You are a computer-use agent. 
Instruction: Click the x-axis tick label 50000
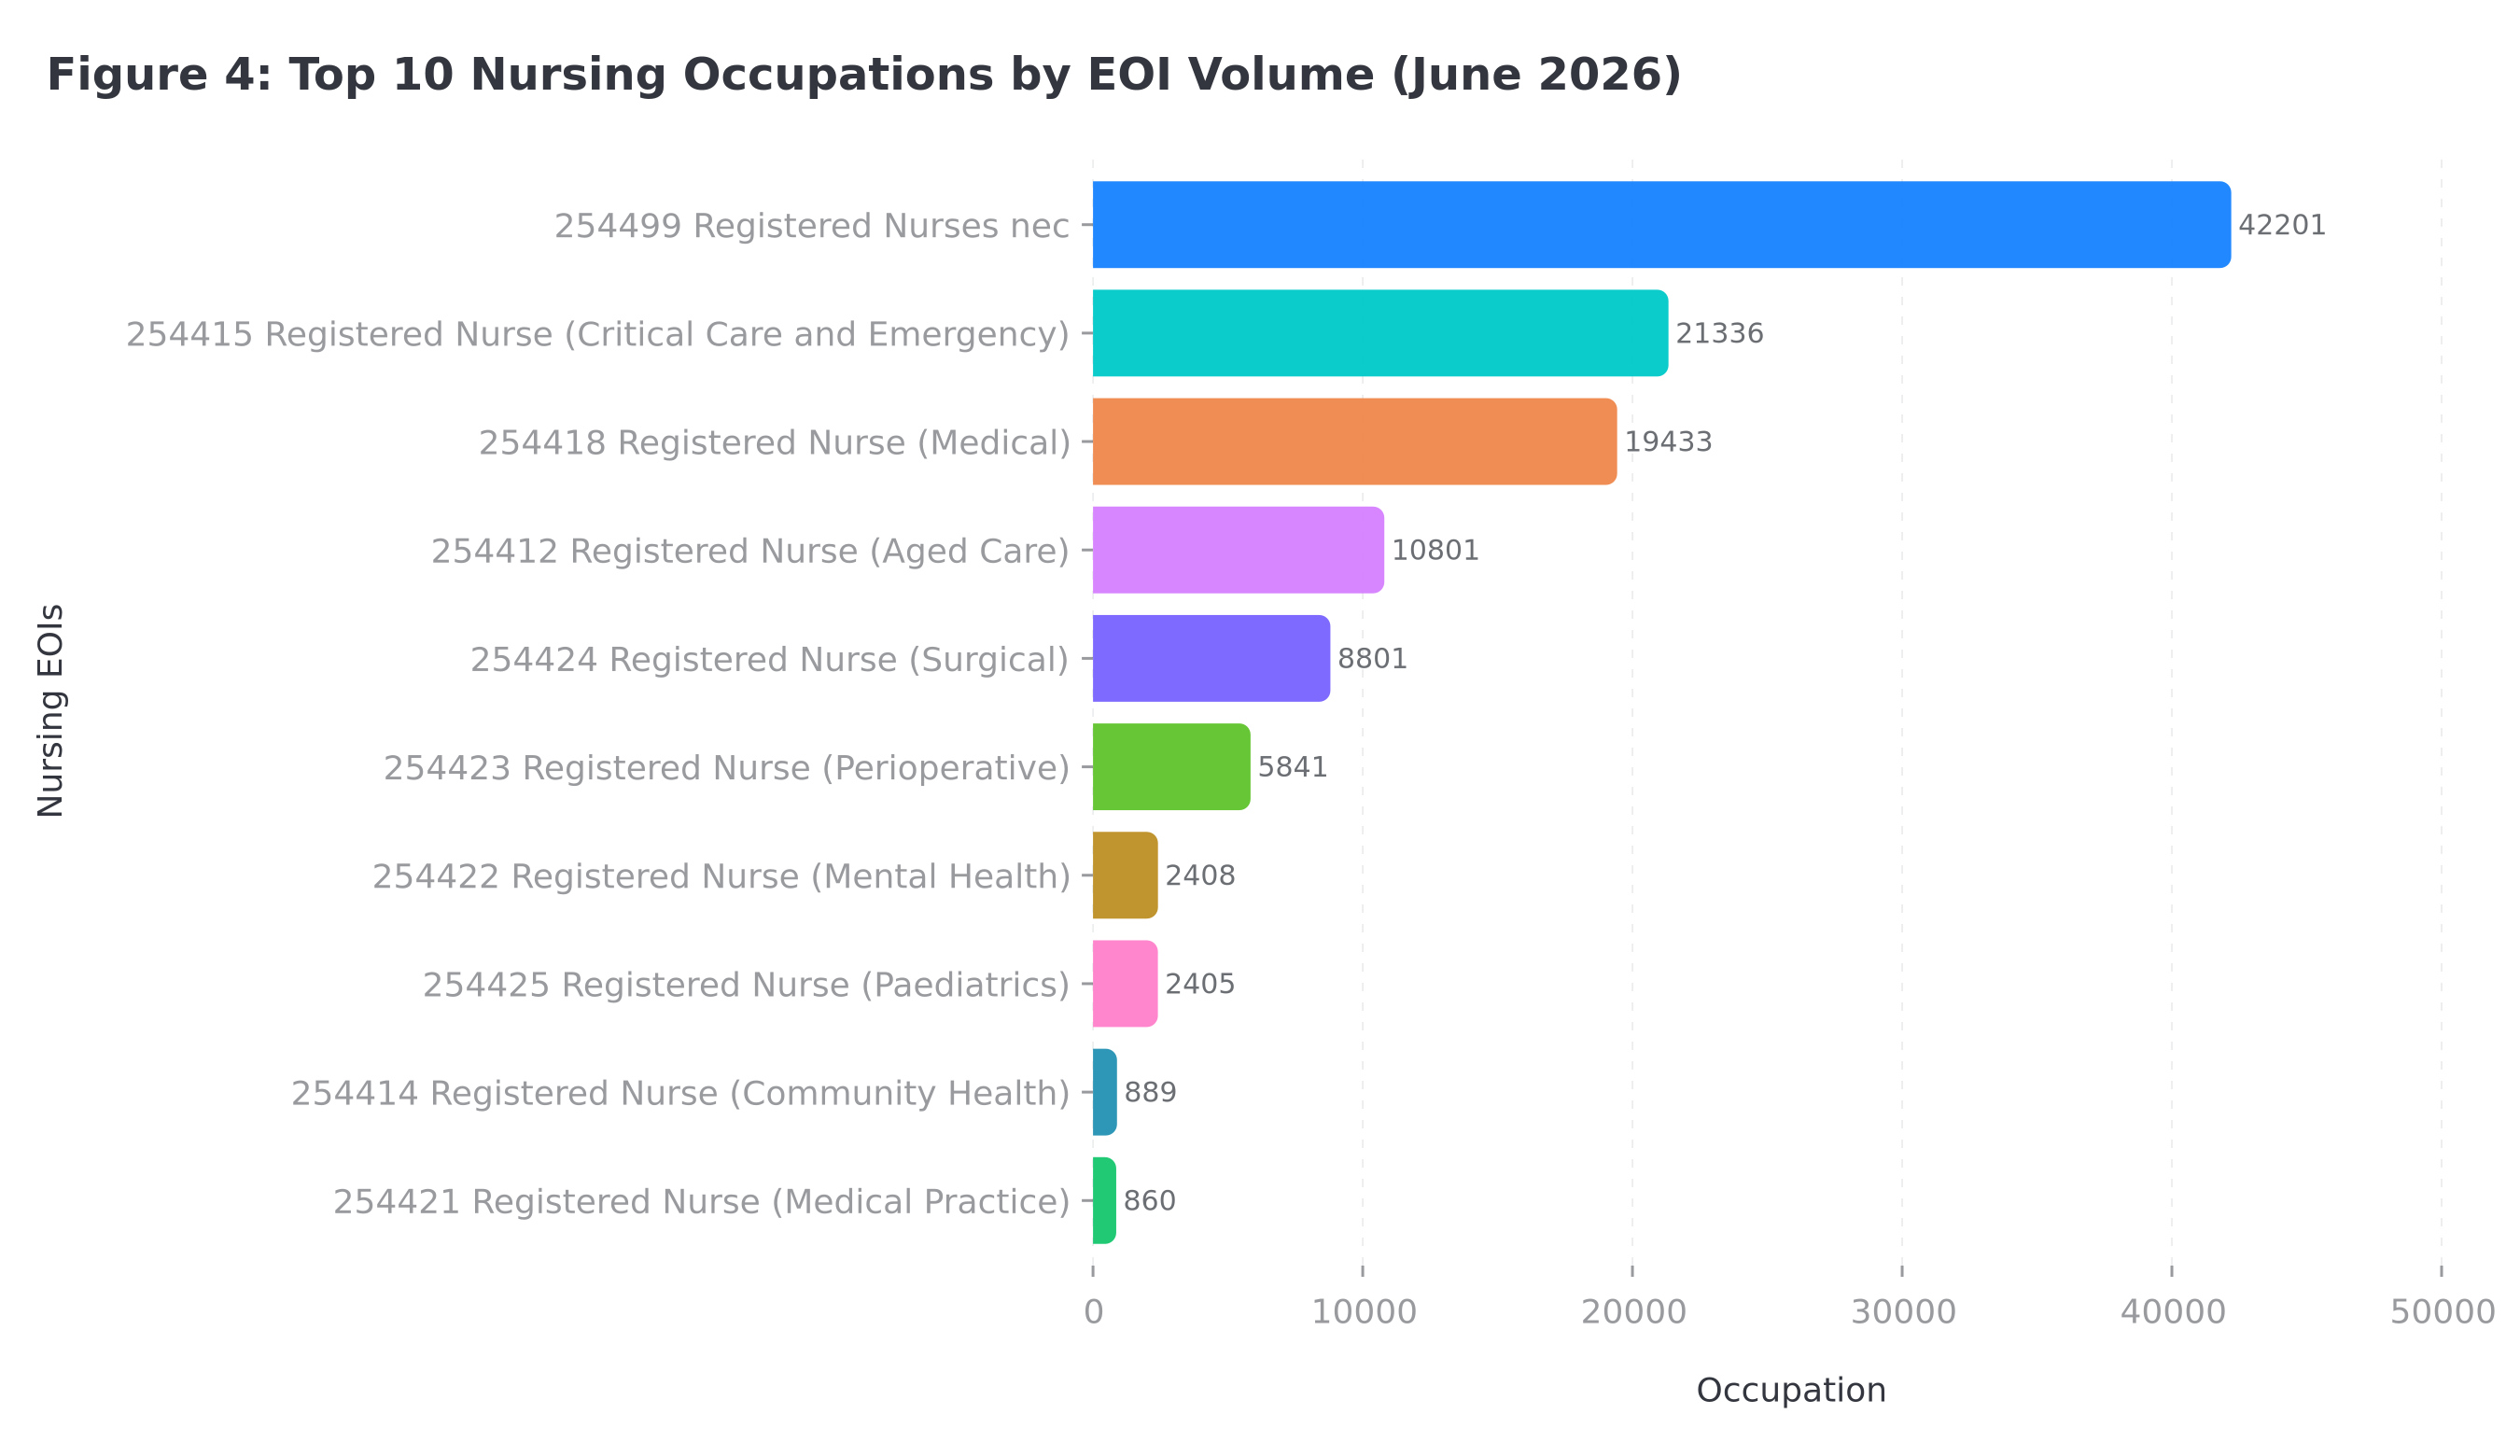(x=2443, y=1313)
